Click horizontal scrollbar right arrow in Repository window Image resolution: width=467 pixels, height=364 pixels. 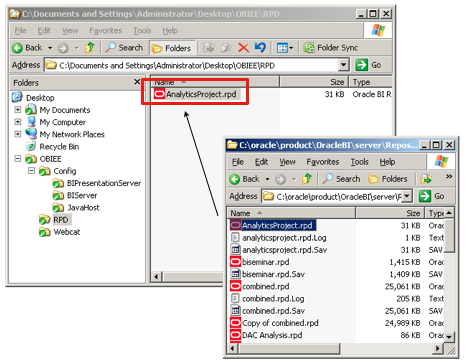click(438, 349)
